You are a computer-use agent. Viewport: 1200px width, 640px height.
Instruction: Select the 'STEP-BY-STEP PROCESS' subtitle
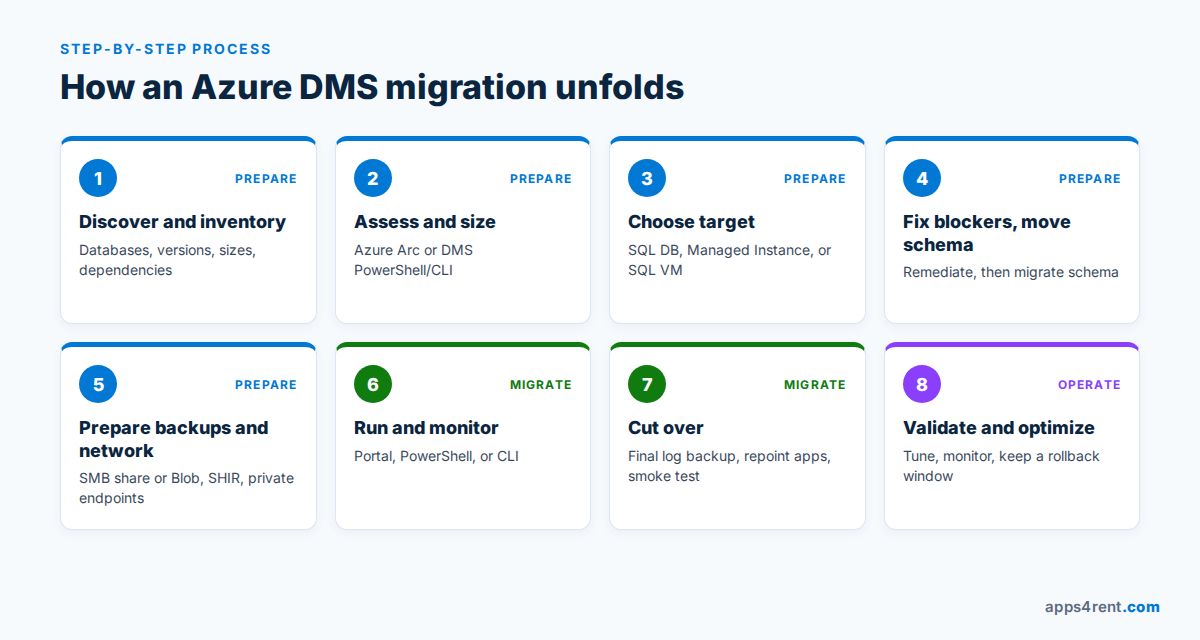165,49
